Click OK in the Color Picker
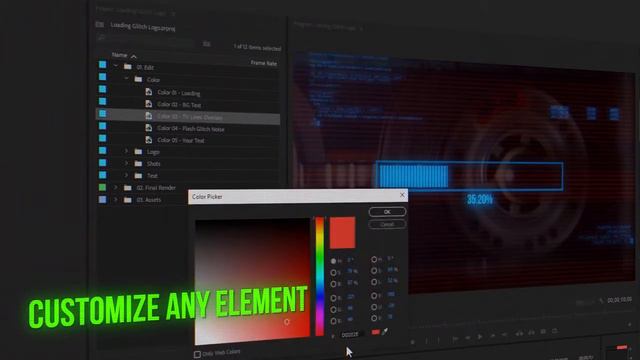Image resolution: width=640 pixels, height=360 pixels. (x=387, y=212)
